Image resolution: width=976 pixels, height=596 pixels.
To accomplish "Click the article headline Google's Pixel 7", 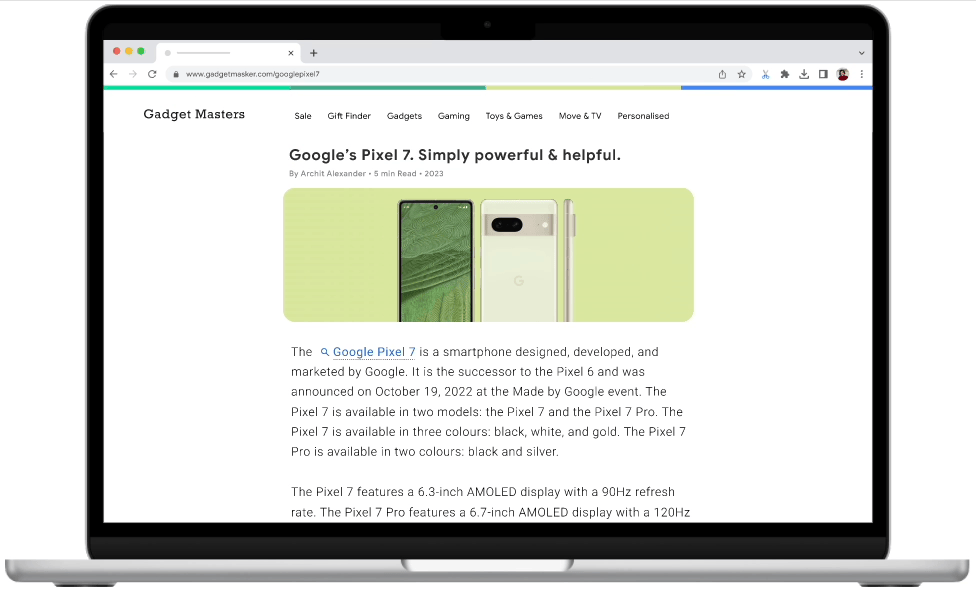I will pos(455,155).
